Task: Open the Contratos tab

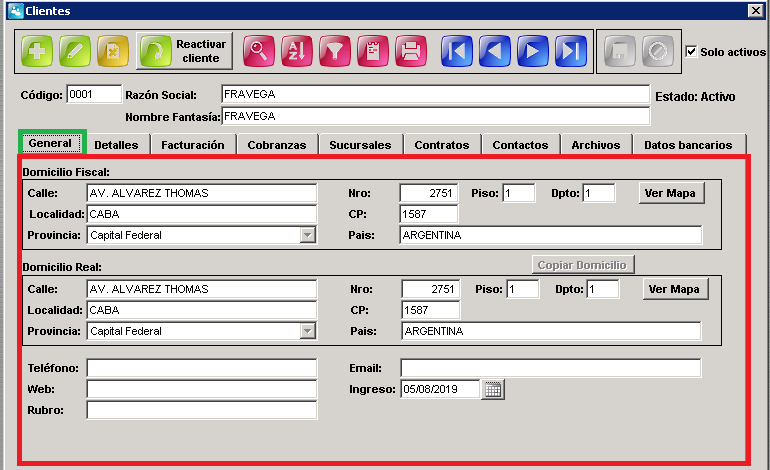Action: [441, 145]
